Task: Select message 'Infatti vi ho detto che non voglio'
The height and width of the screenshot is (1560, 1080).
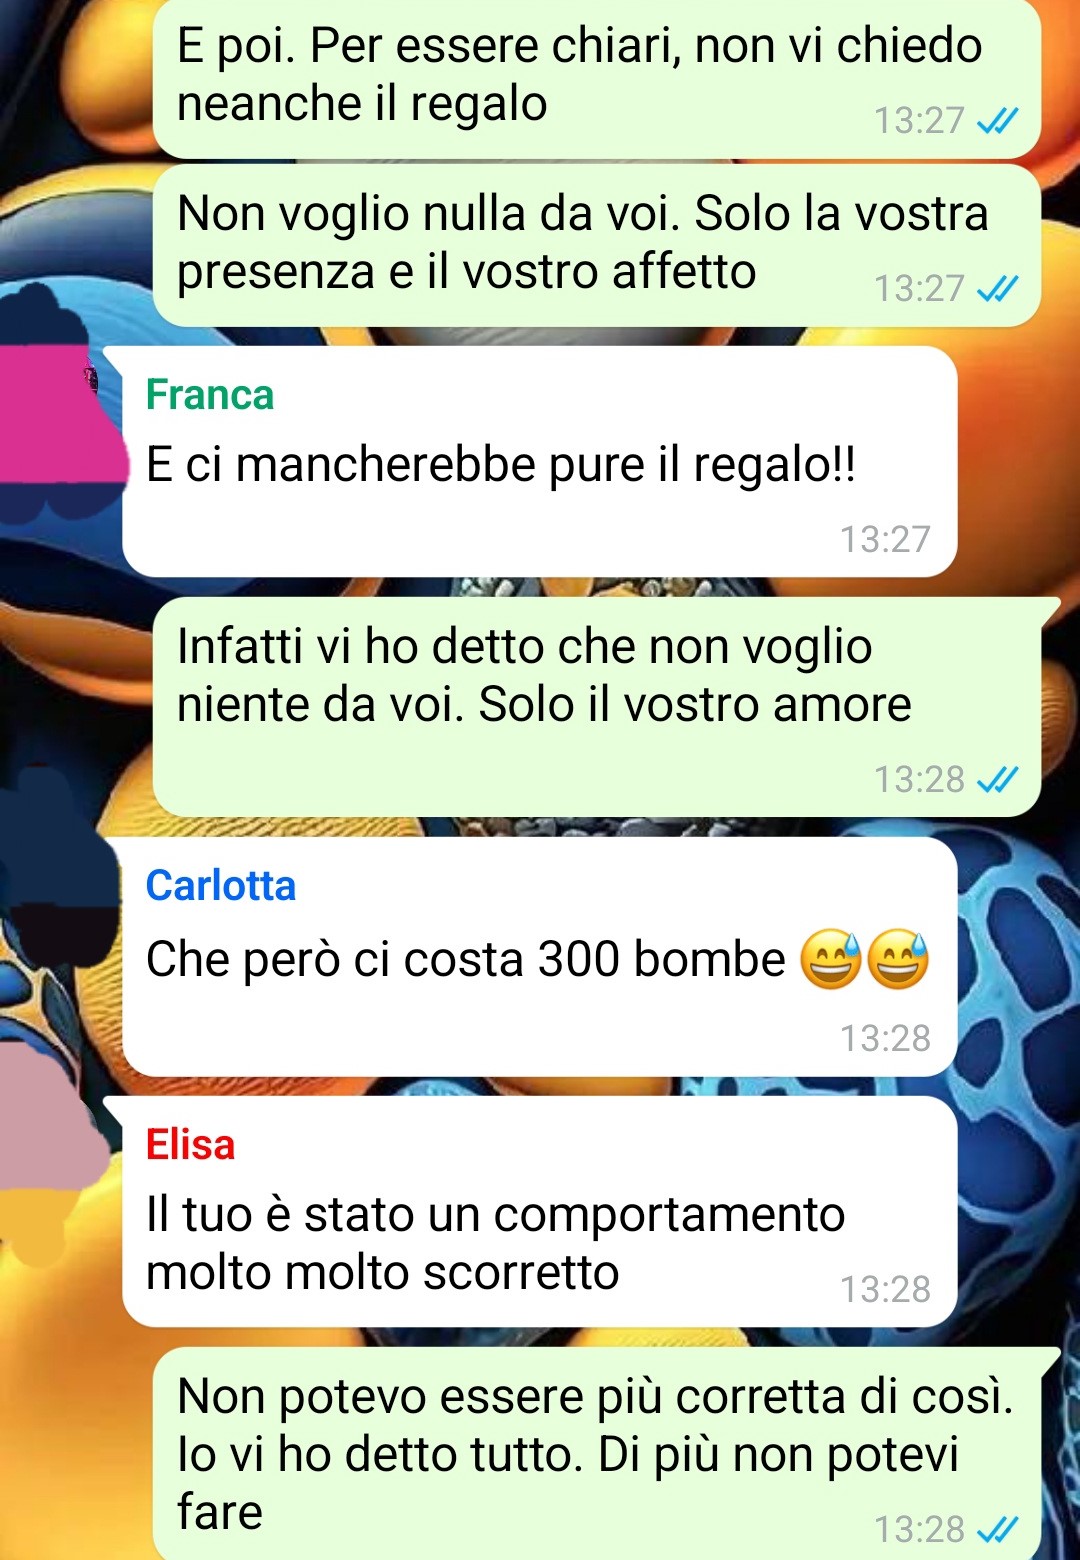Action: [597, 707]
